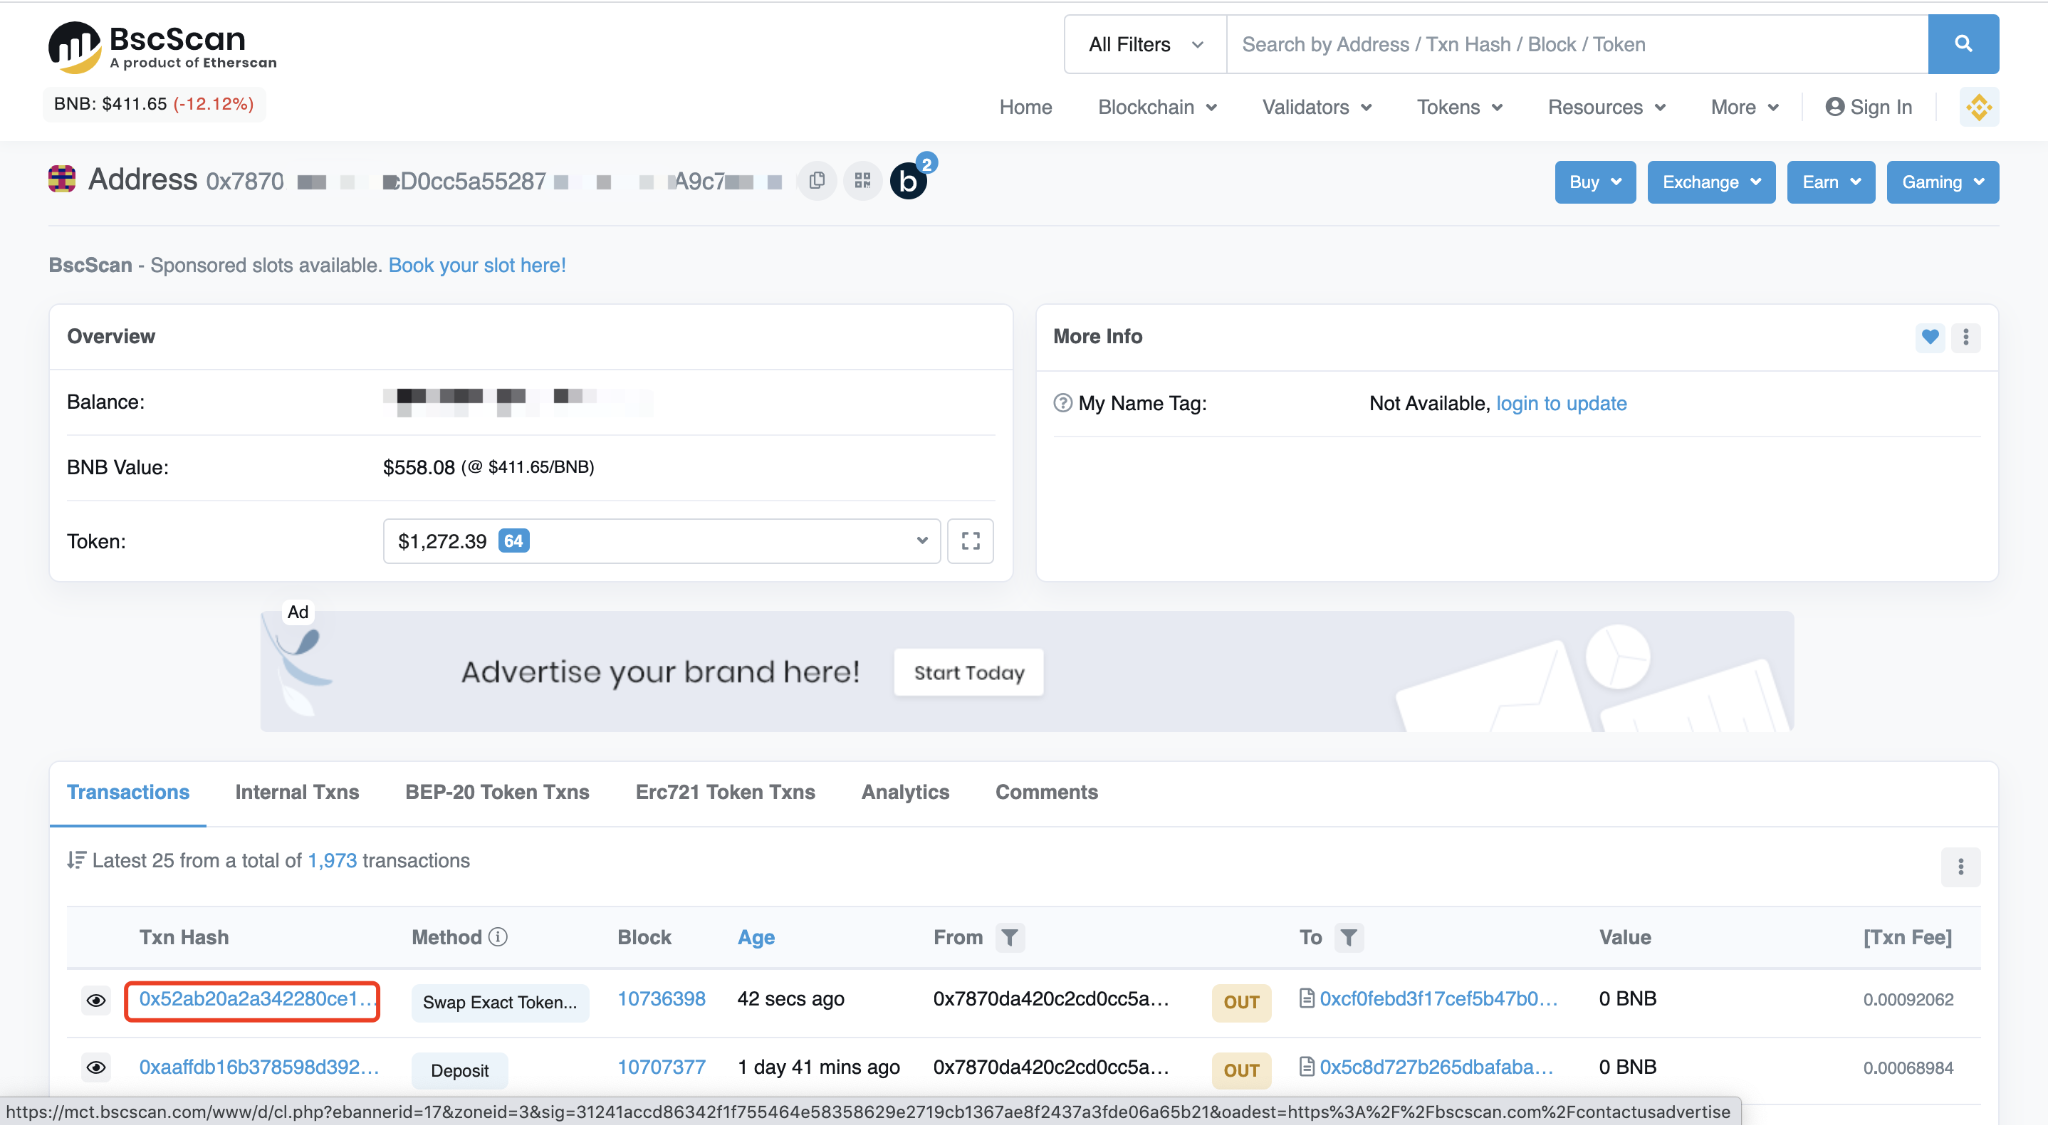Filter the From column with funnel icon
Image resolution: width=2048 pixels, height=1125 pixels.
1010,938
